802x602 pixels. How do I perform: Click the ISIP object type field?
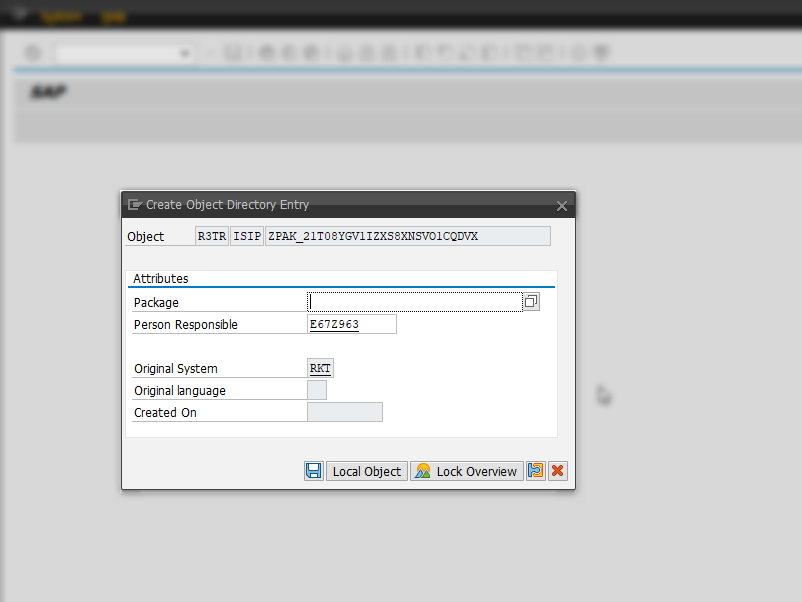(x=247, y=236)
